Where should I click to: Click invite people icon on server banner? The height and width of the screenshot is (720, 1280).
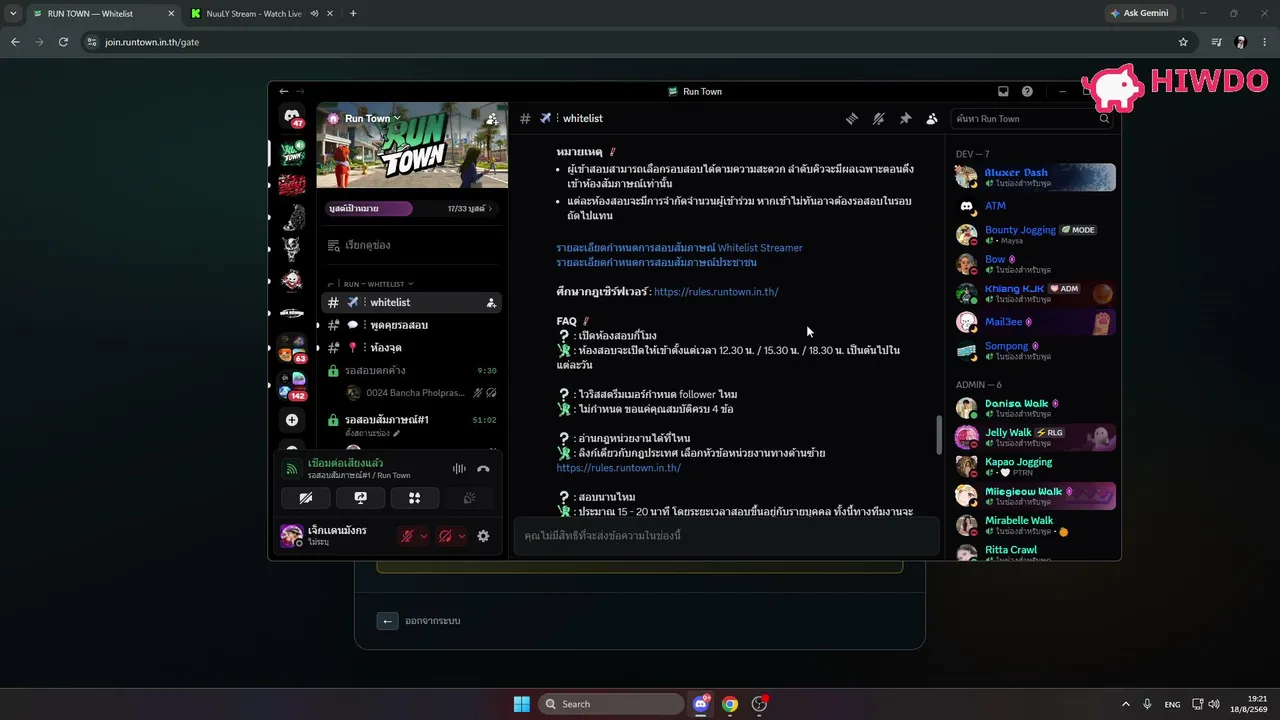491,118
